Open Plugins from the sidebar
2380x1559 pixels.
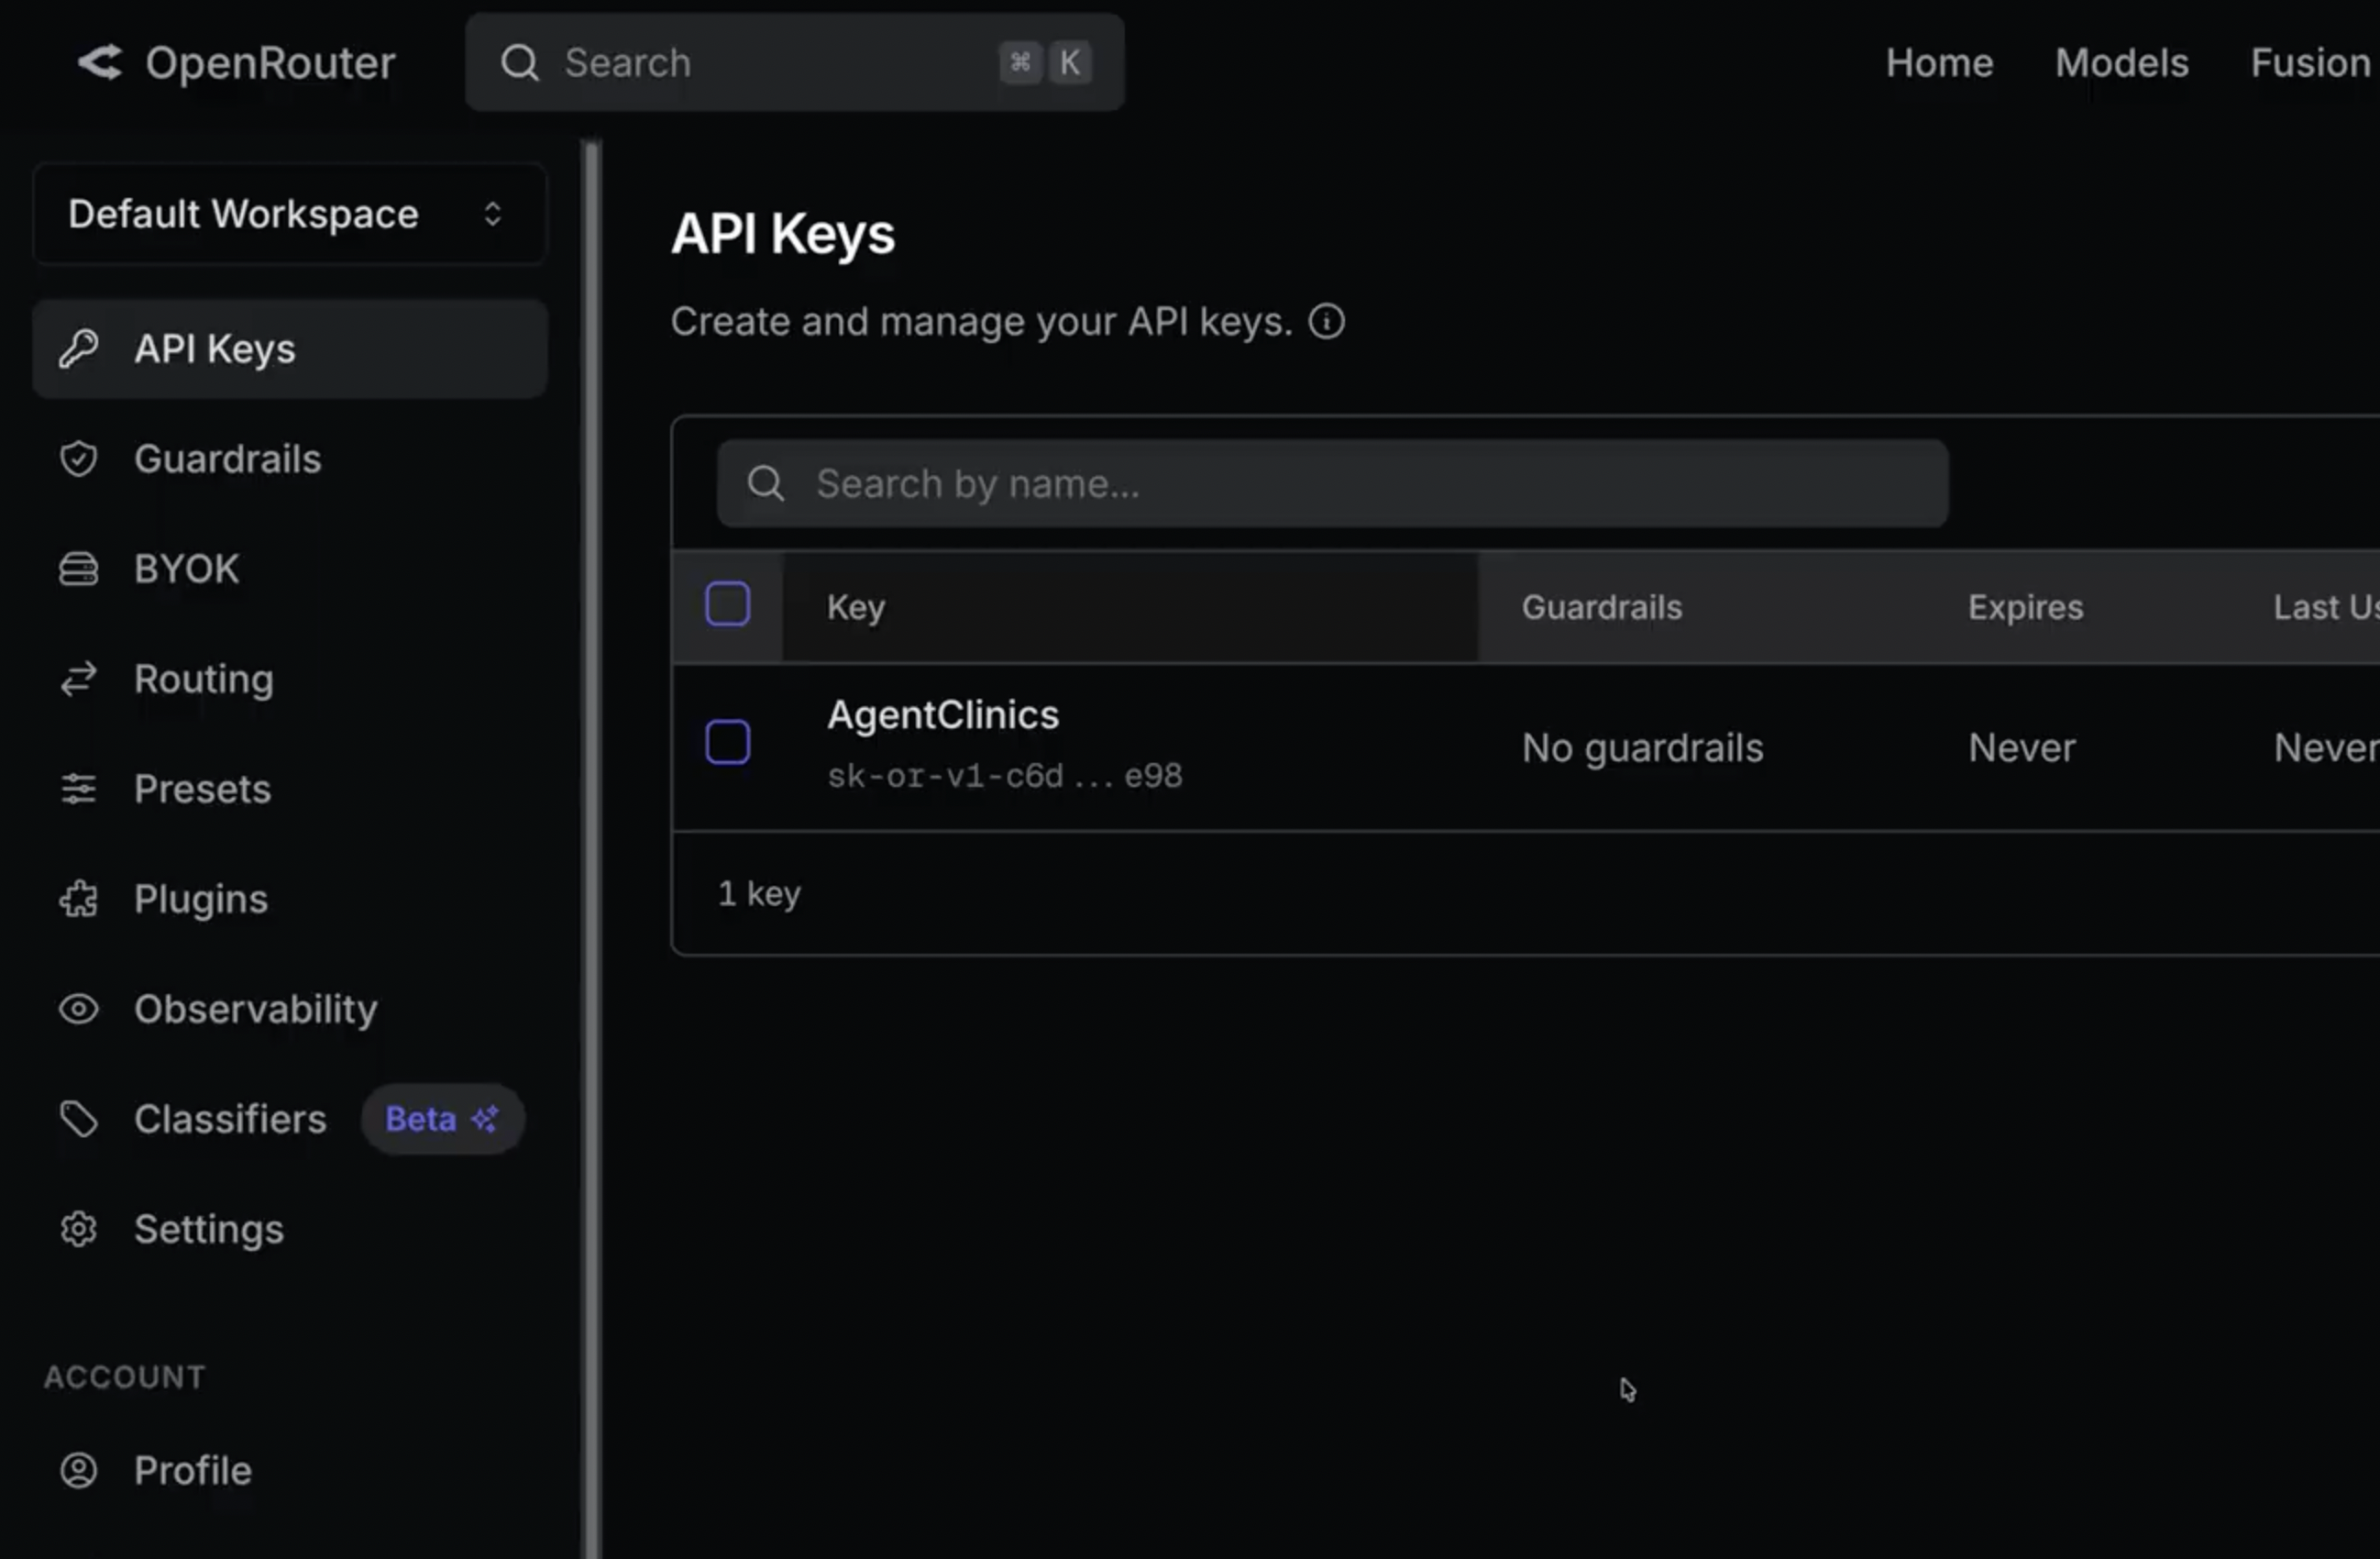pyautogui.click(x=290, y=899)
